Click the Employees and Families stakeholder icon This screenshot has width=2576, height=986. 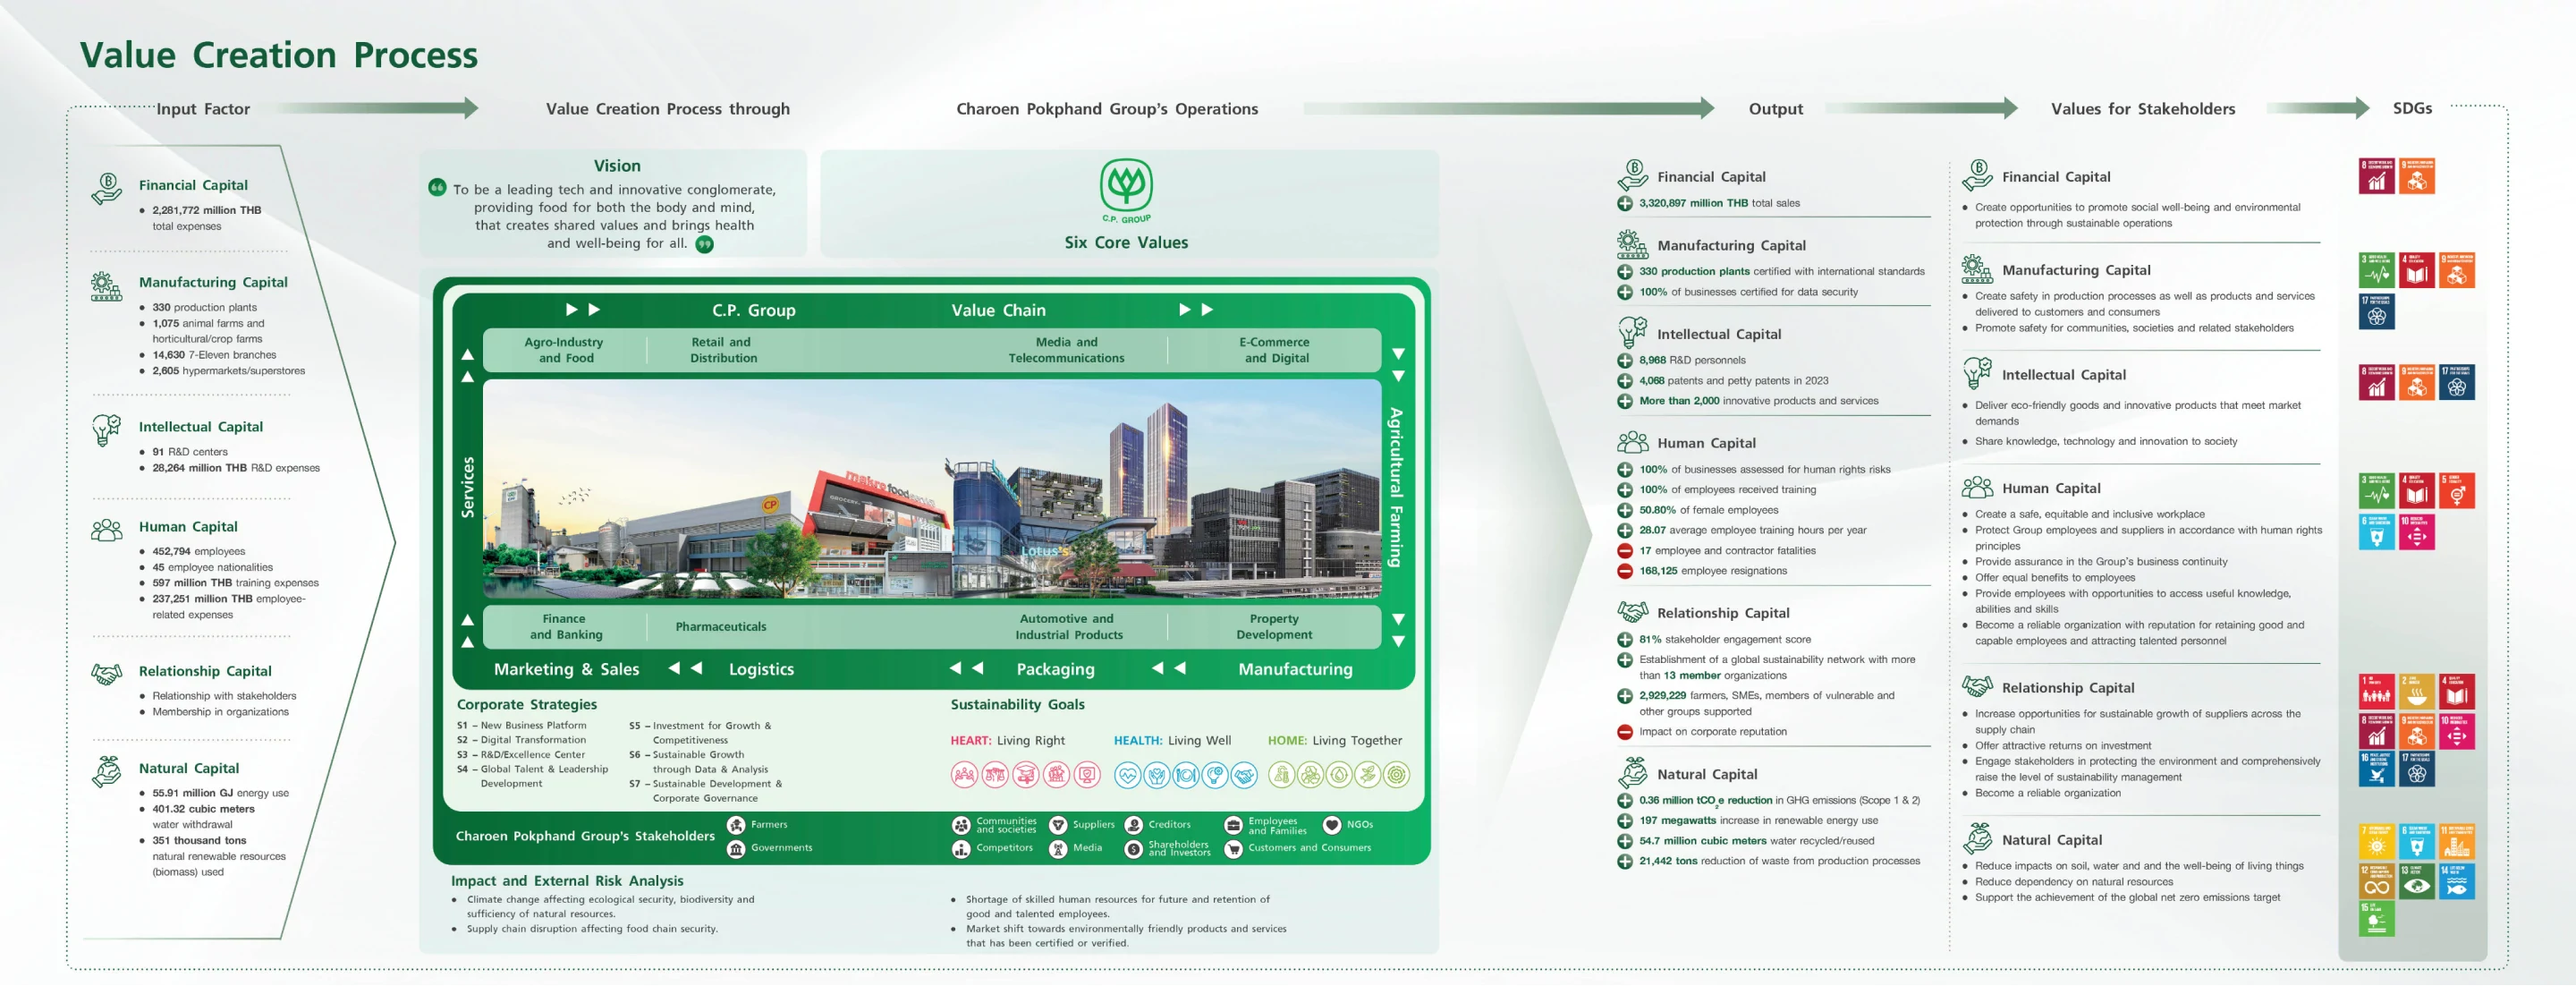(x=1233, y=825)
